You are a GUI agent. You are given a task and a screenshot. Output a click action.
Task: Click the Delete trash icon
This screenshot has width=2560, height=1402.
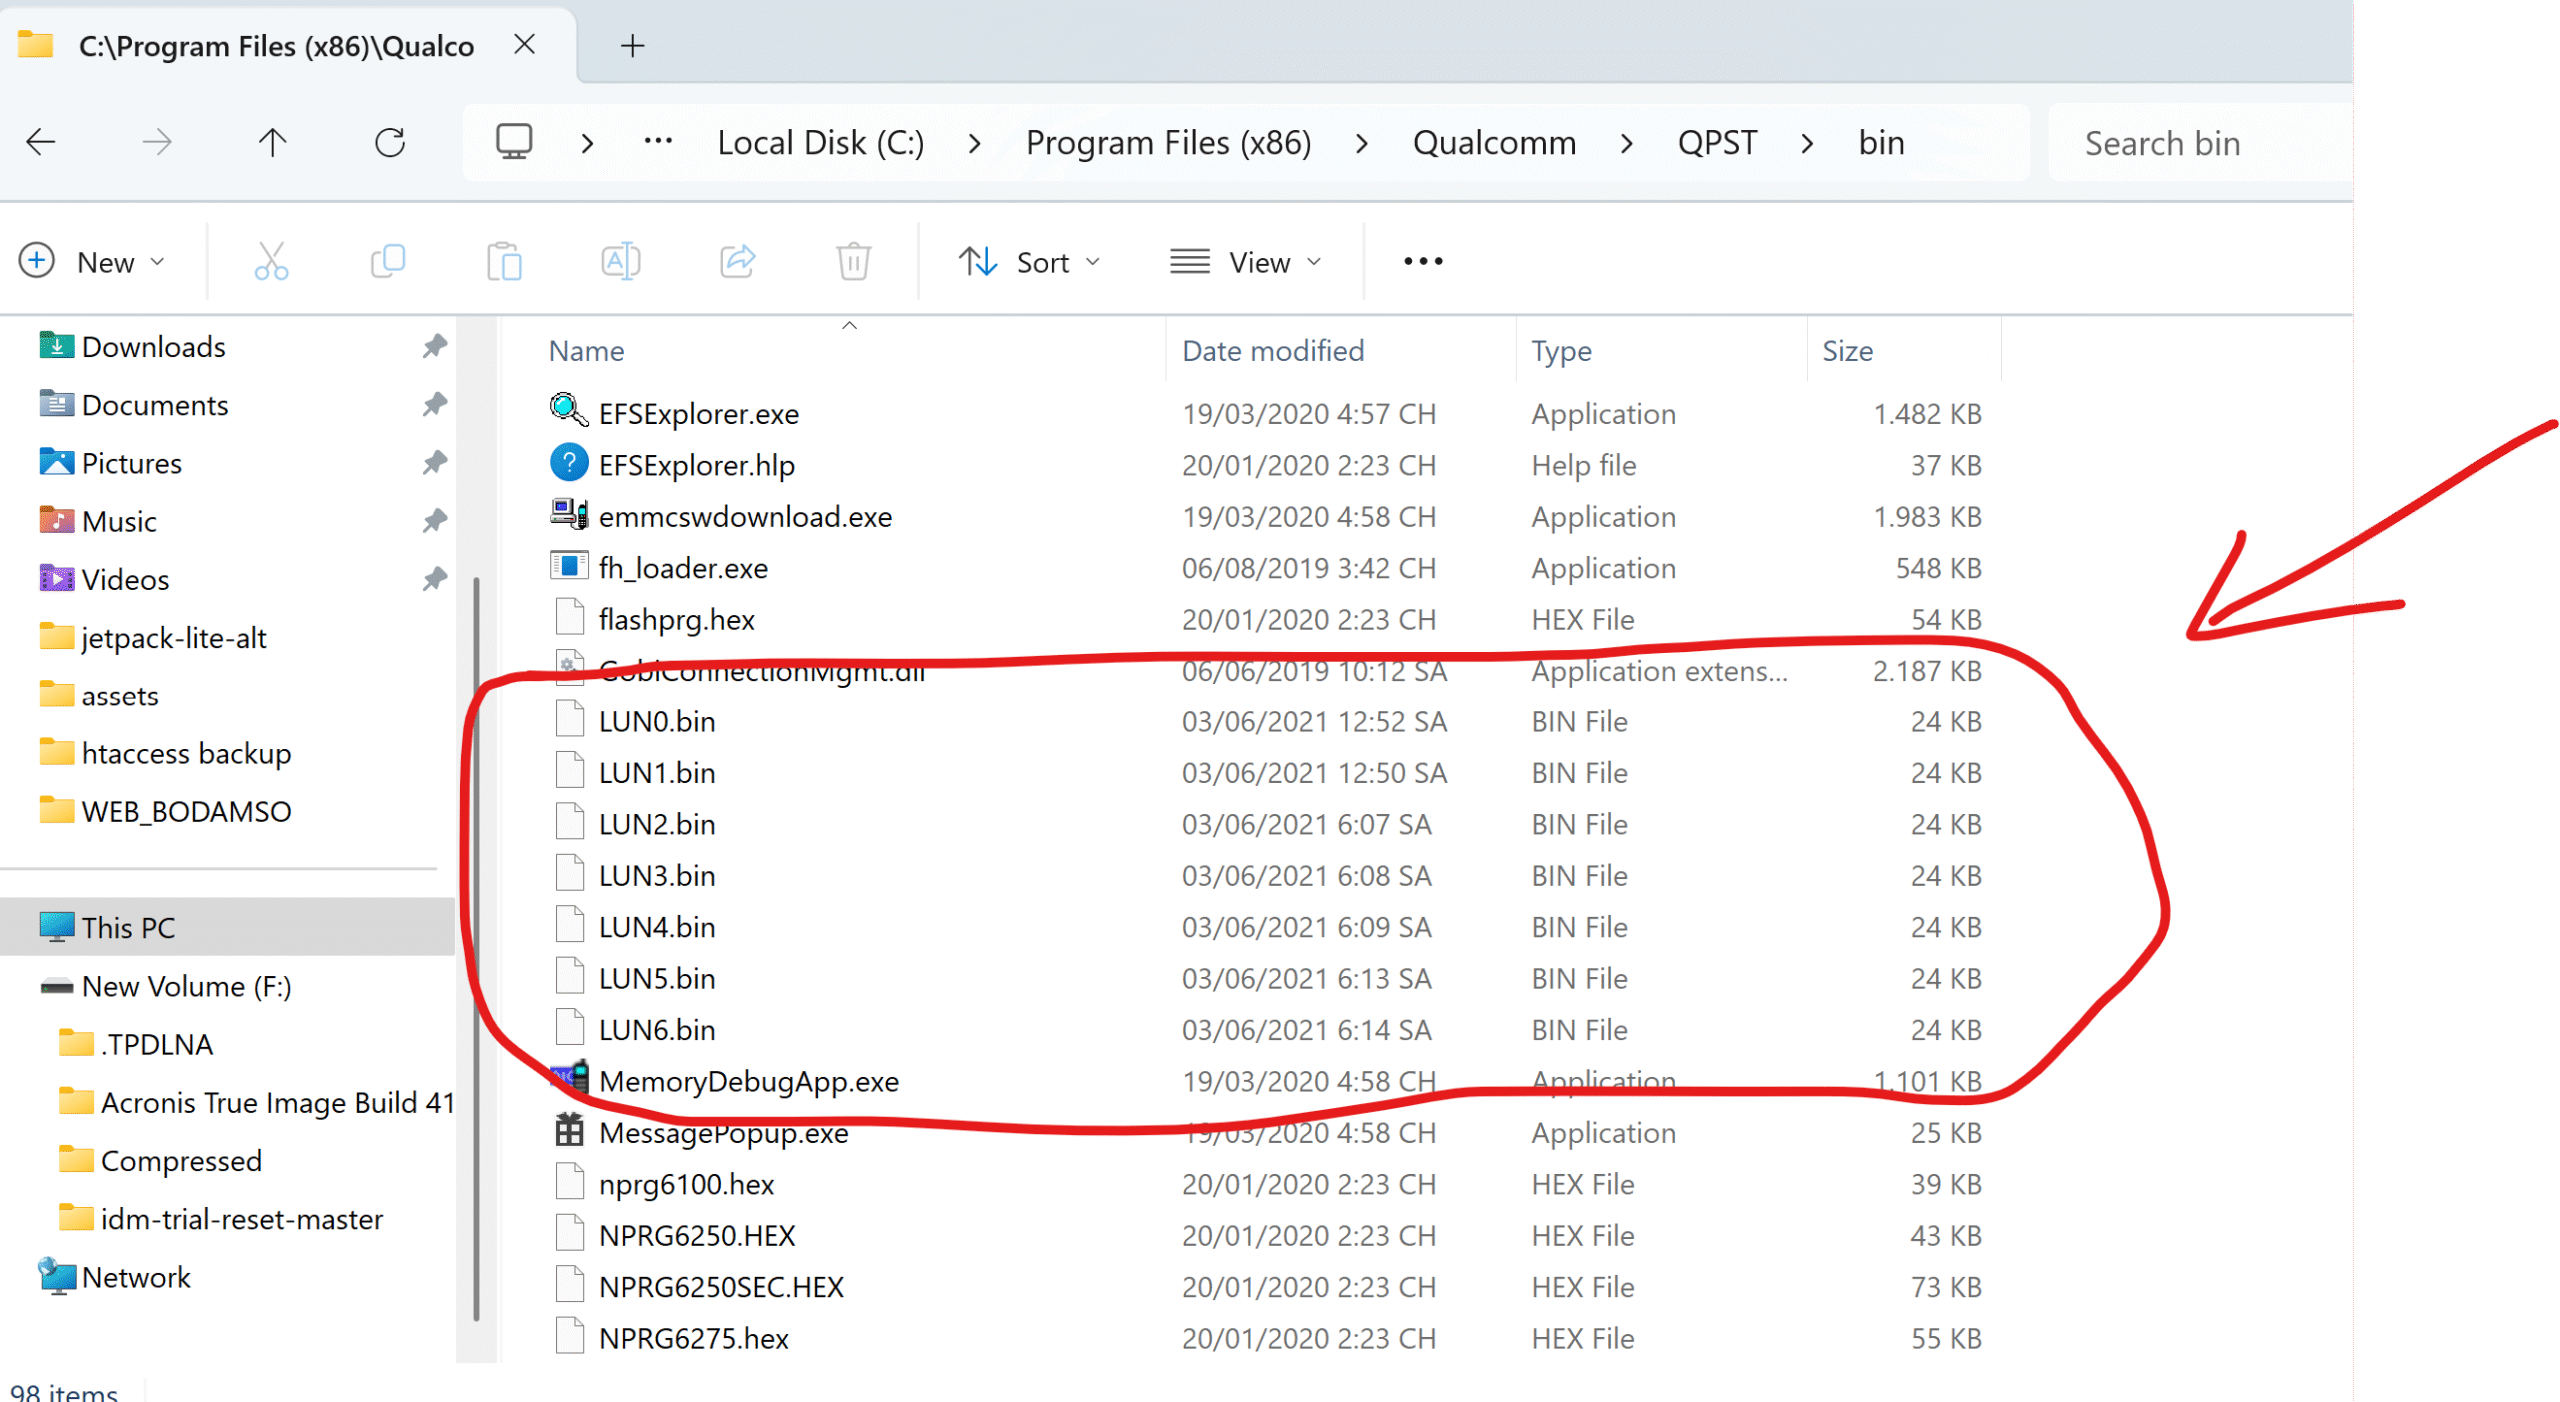853,262
